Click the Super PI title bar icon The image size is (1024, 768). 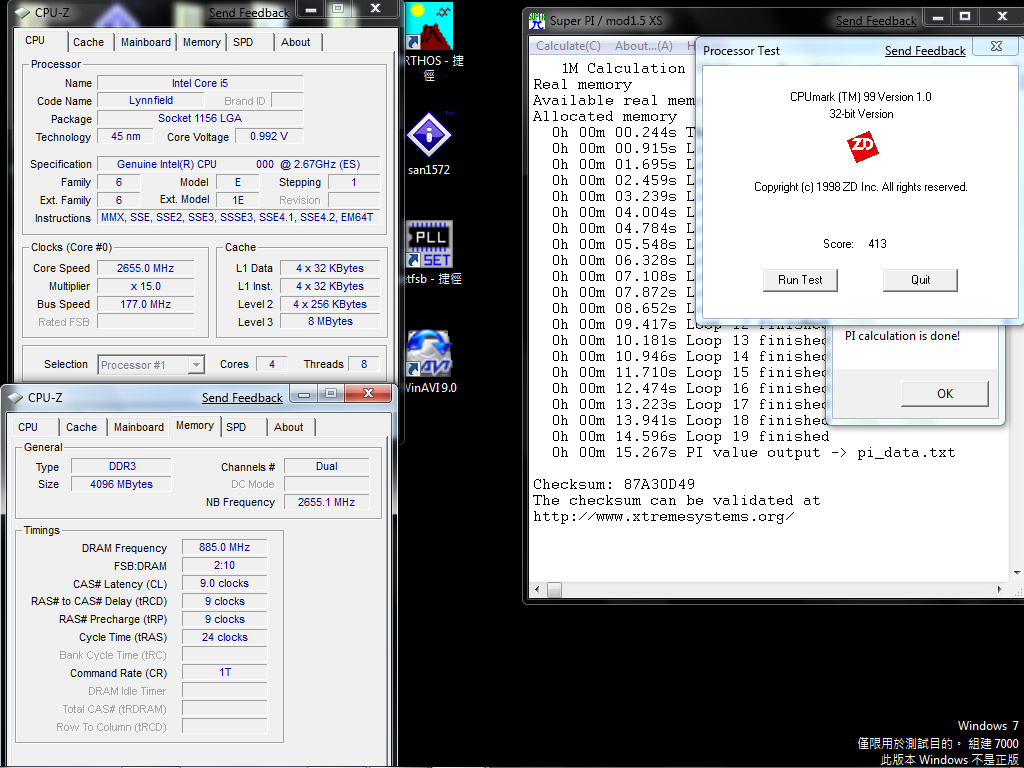tap(537, 21)
